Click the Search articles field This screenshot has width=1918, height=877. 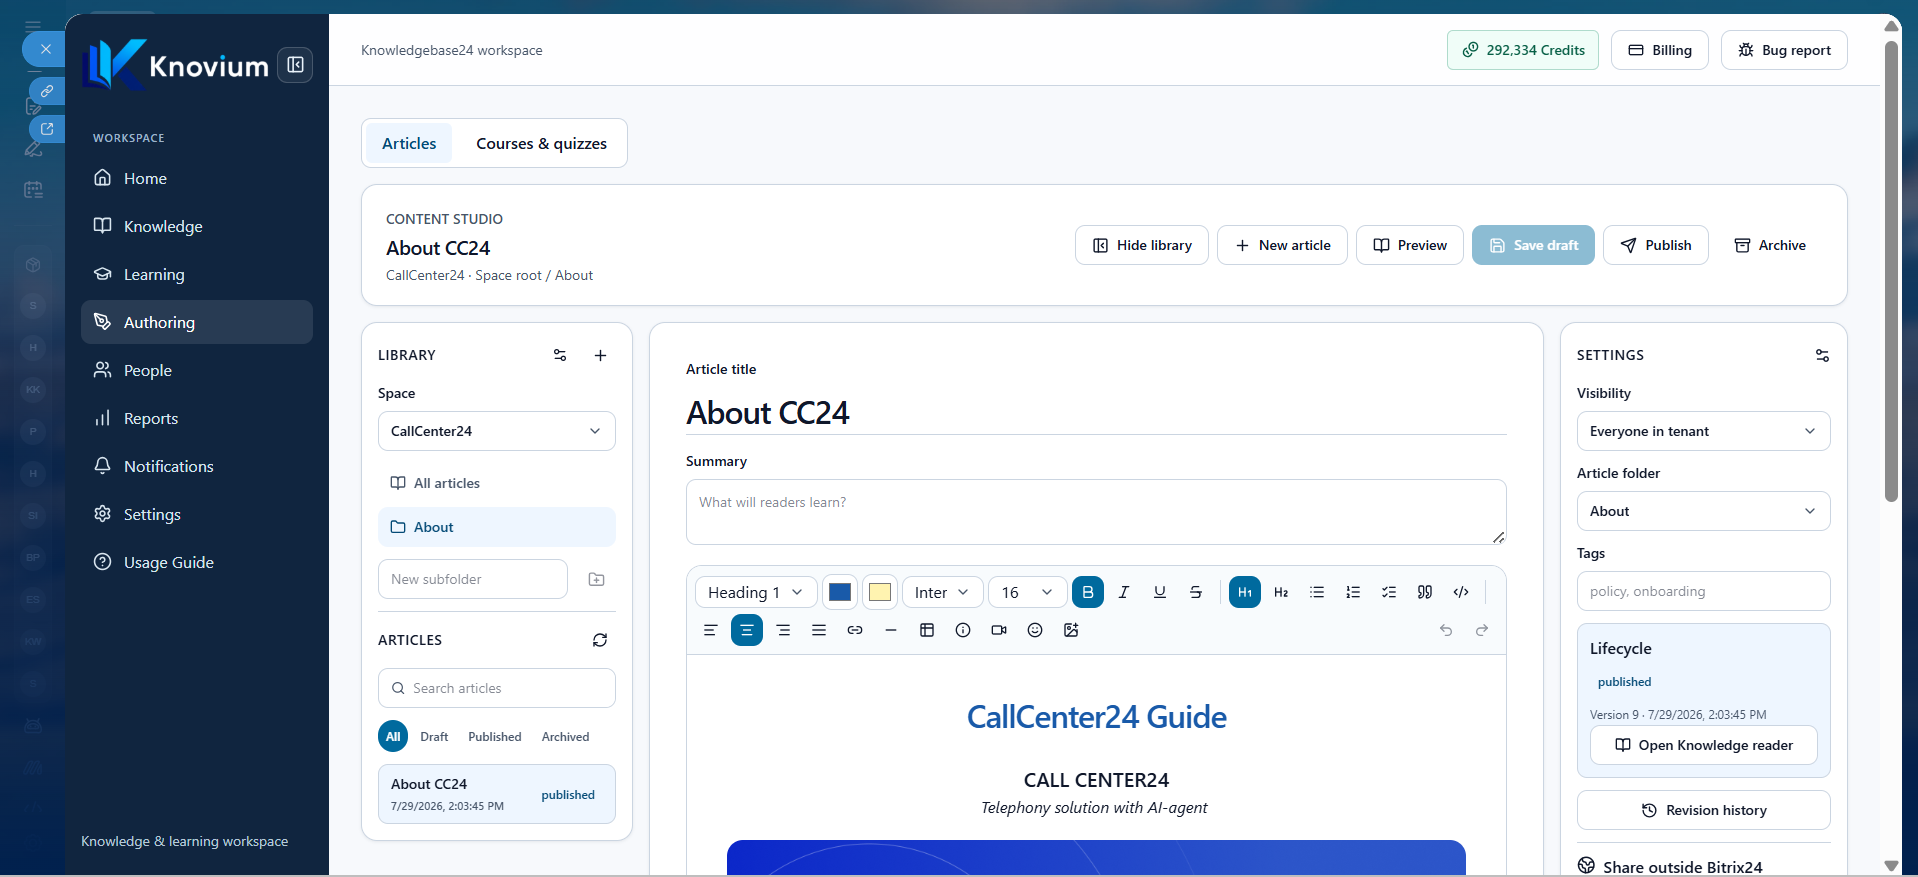pyautogui.click(x=497, y=688)
